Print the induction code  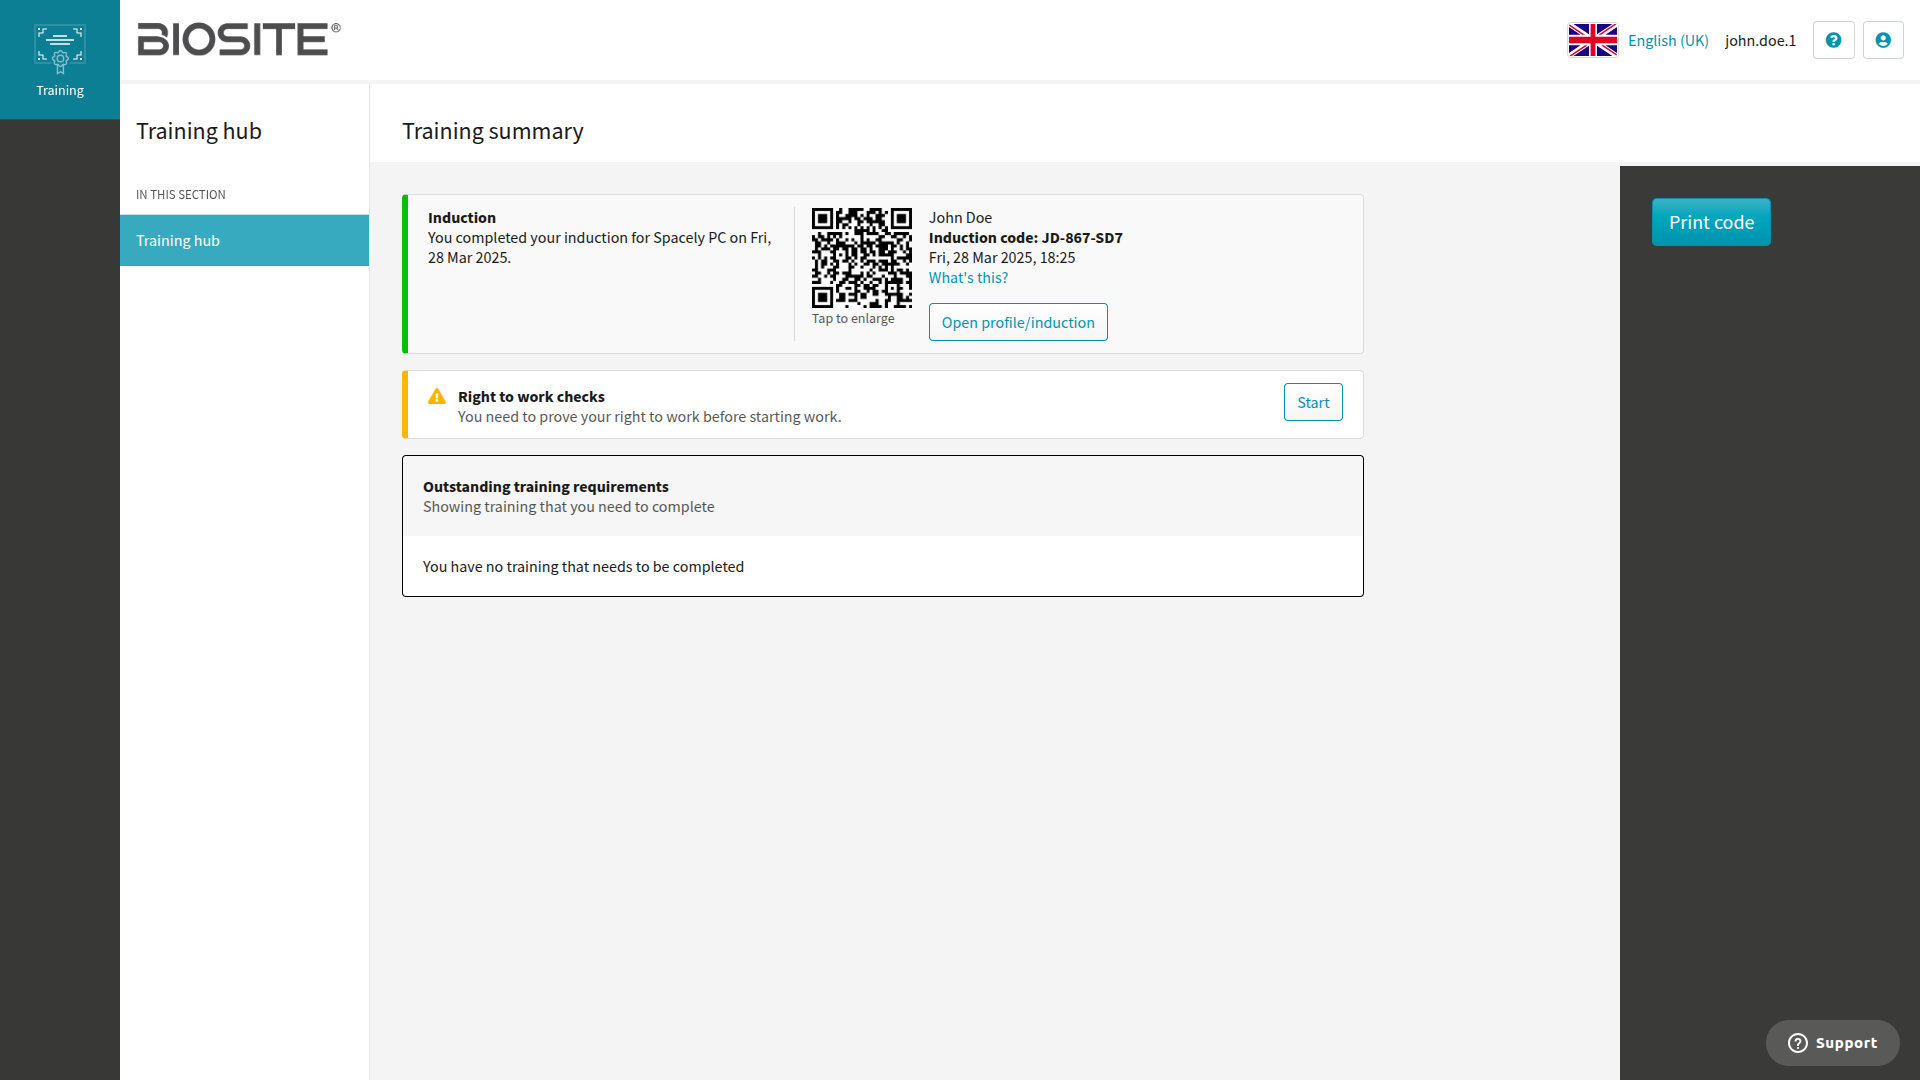[x=1711, y=222]
